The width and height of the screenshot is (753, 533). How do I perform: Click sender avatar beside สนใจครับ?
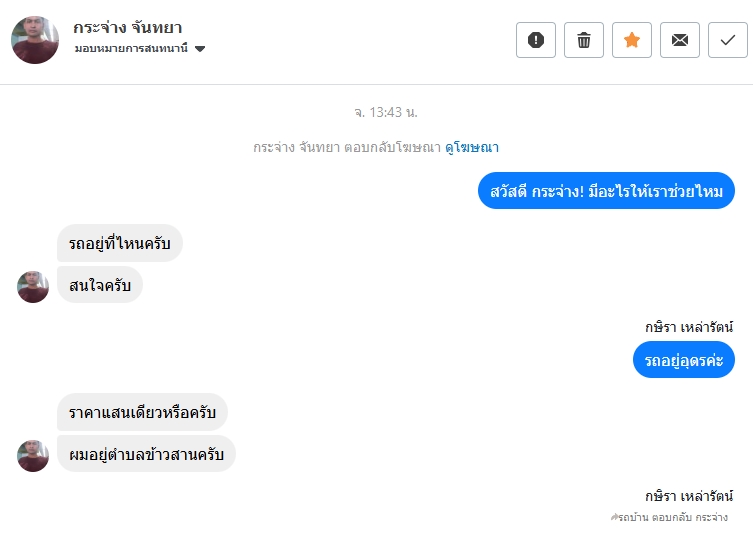[33, 287]
